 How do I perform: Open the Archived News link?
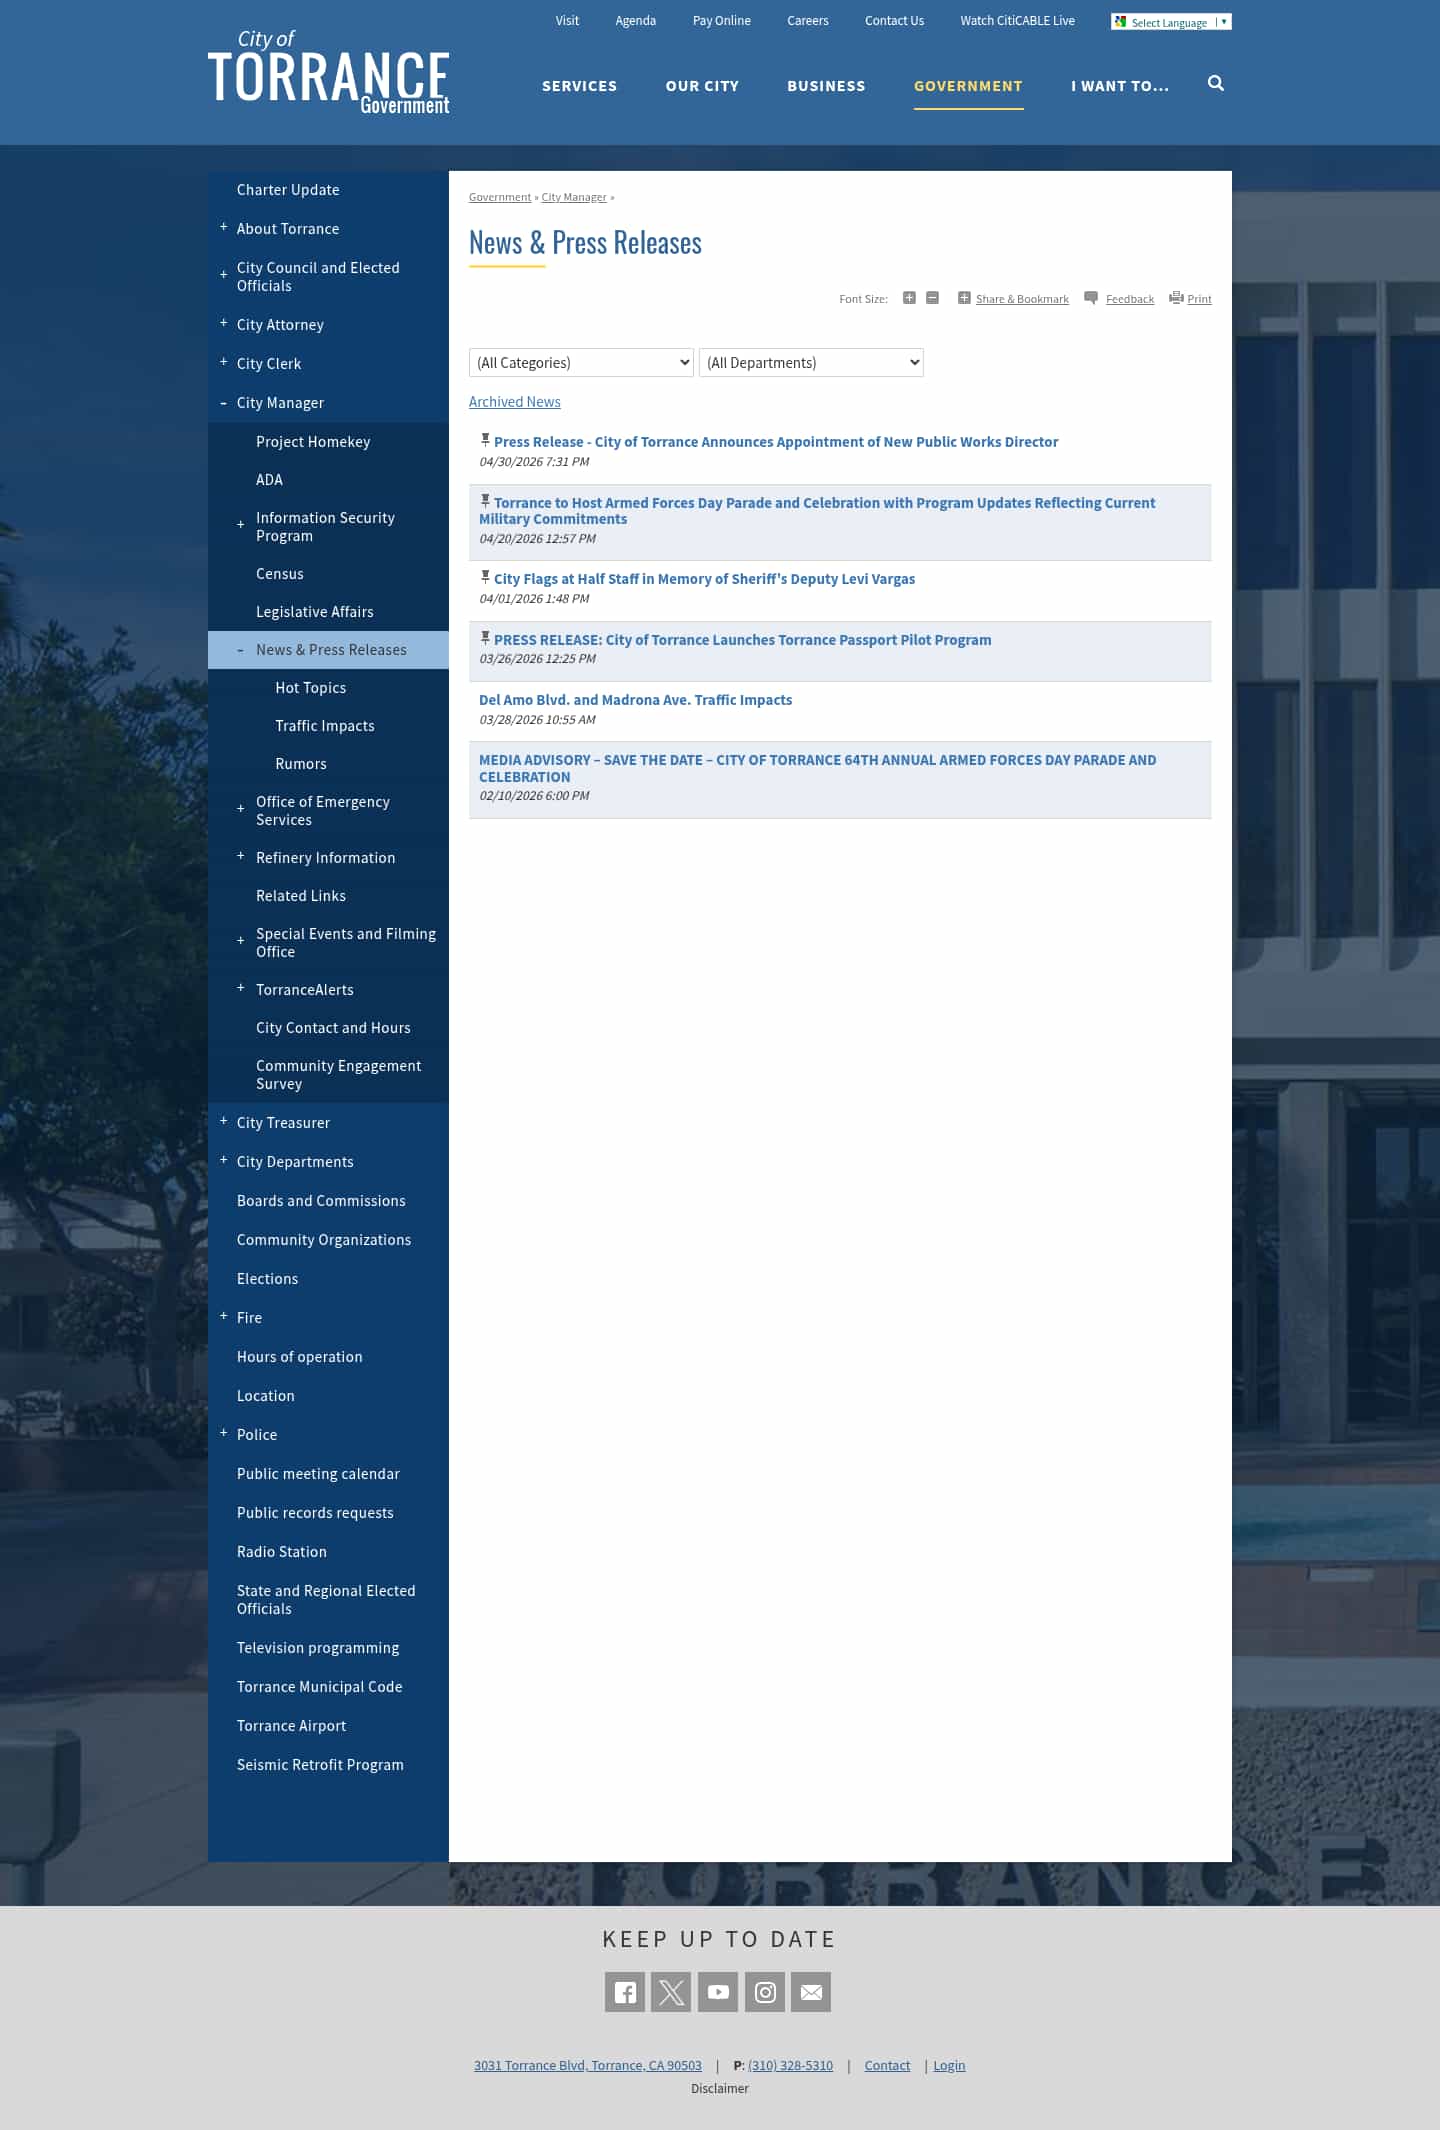pos(515,402)
